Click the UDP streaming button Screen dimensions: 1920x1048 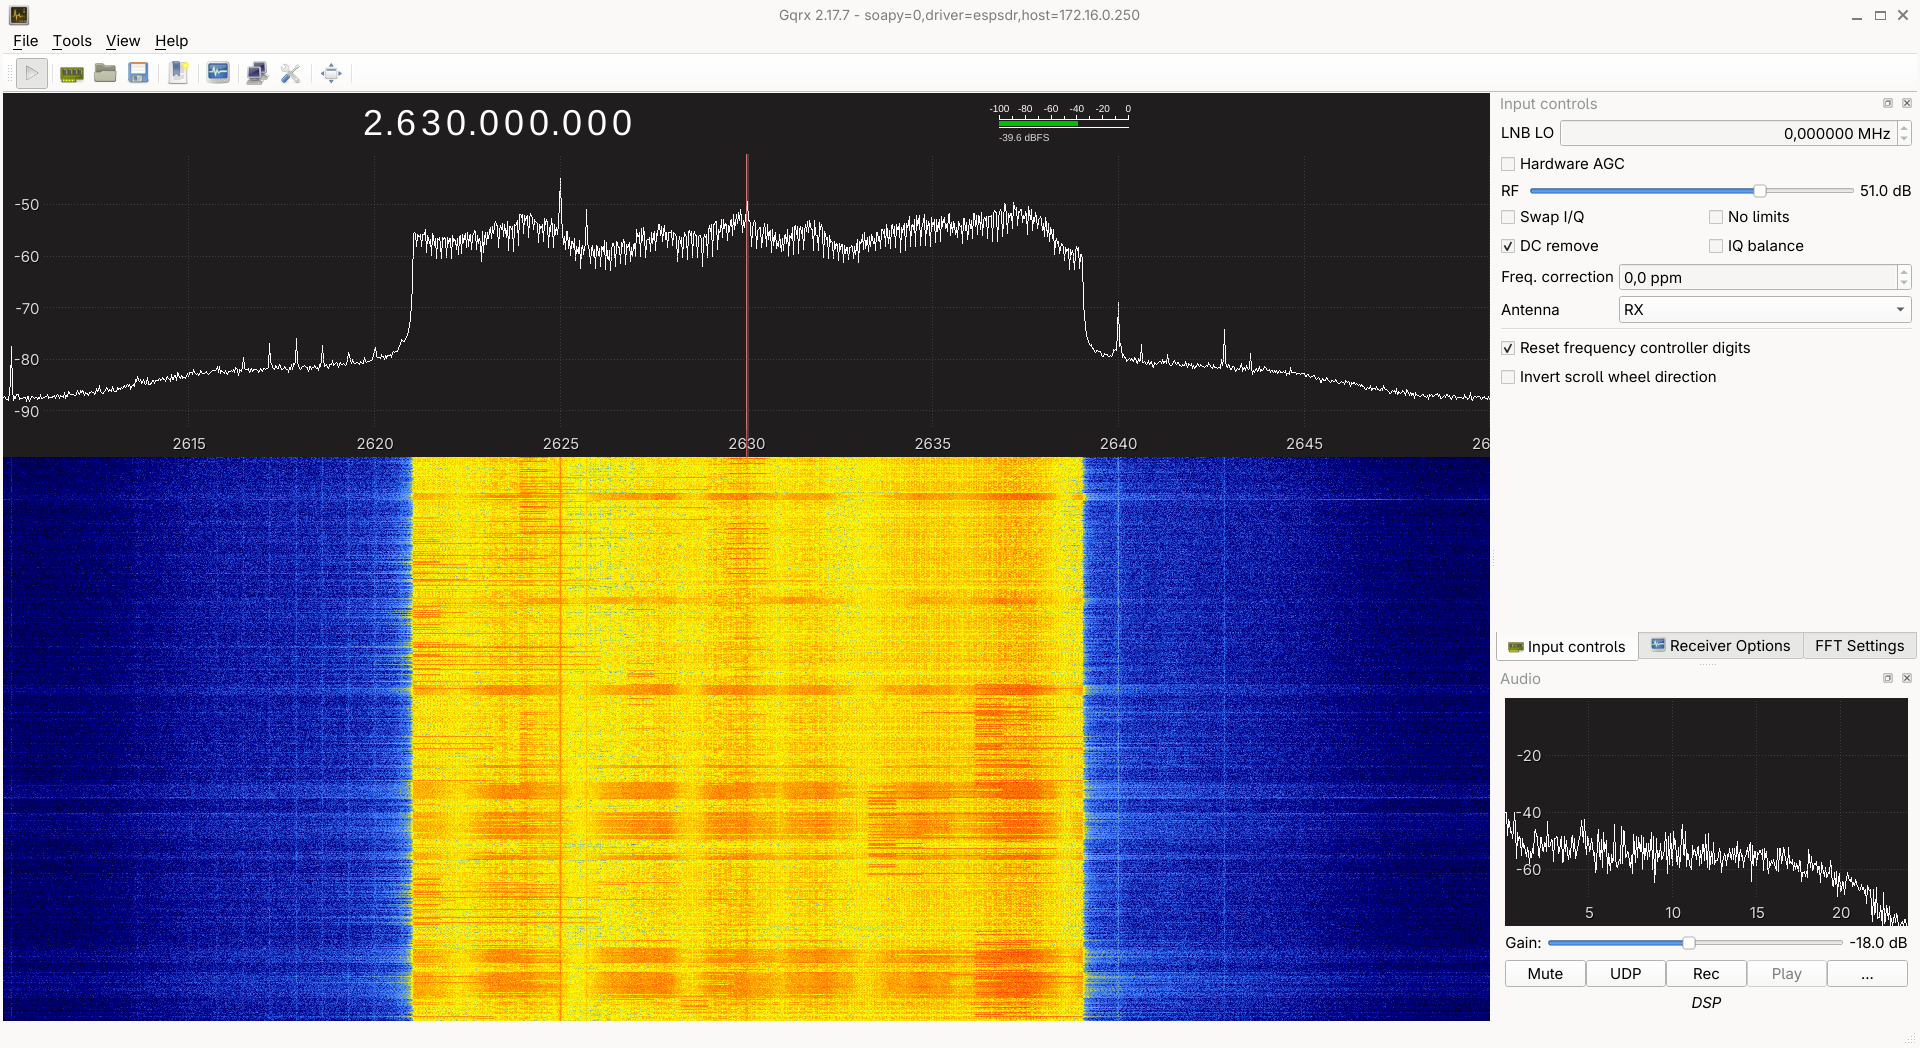click(x=1626, y=974)
